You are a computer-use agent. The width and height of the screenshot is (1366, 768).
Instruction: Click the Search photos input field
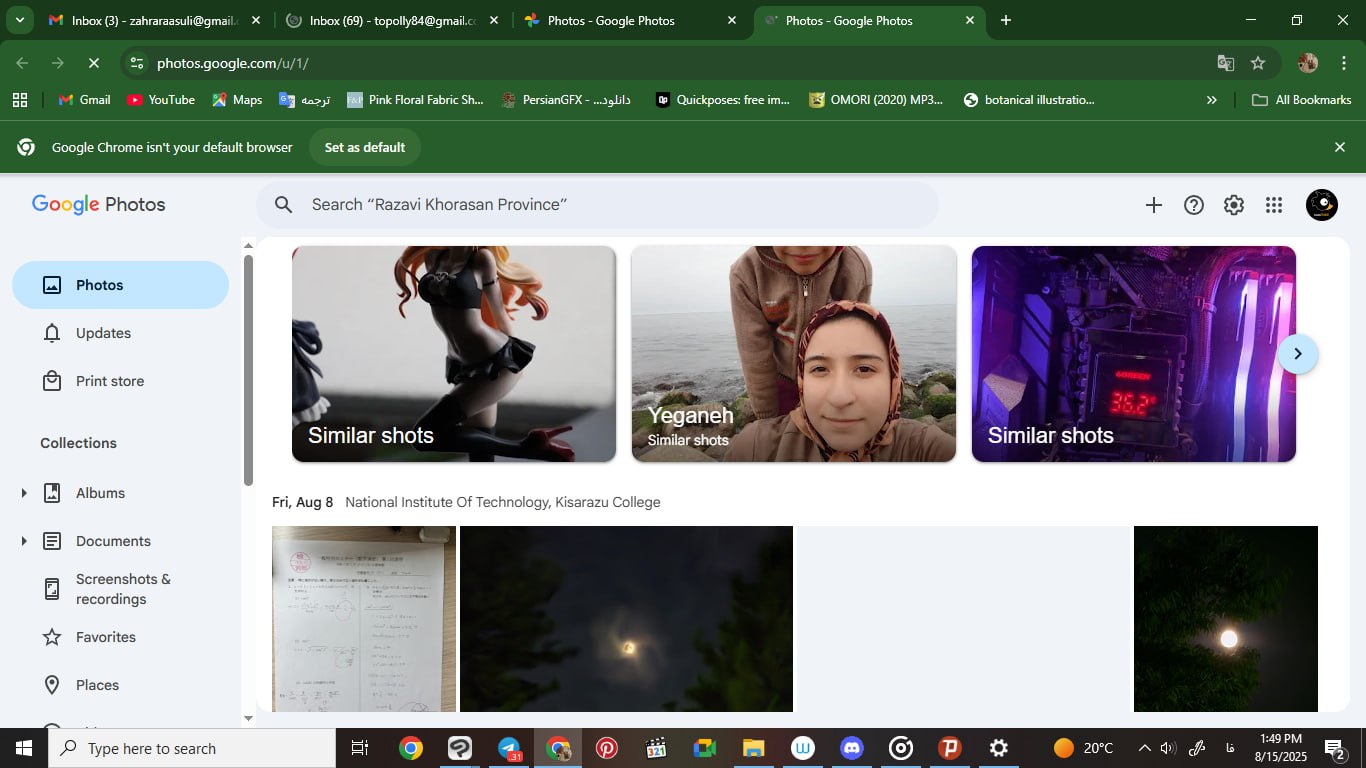pyautogui.click(x=600, y=205)
